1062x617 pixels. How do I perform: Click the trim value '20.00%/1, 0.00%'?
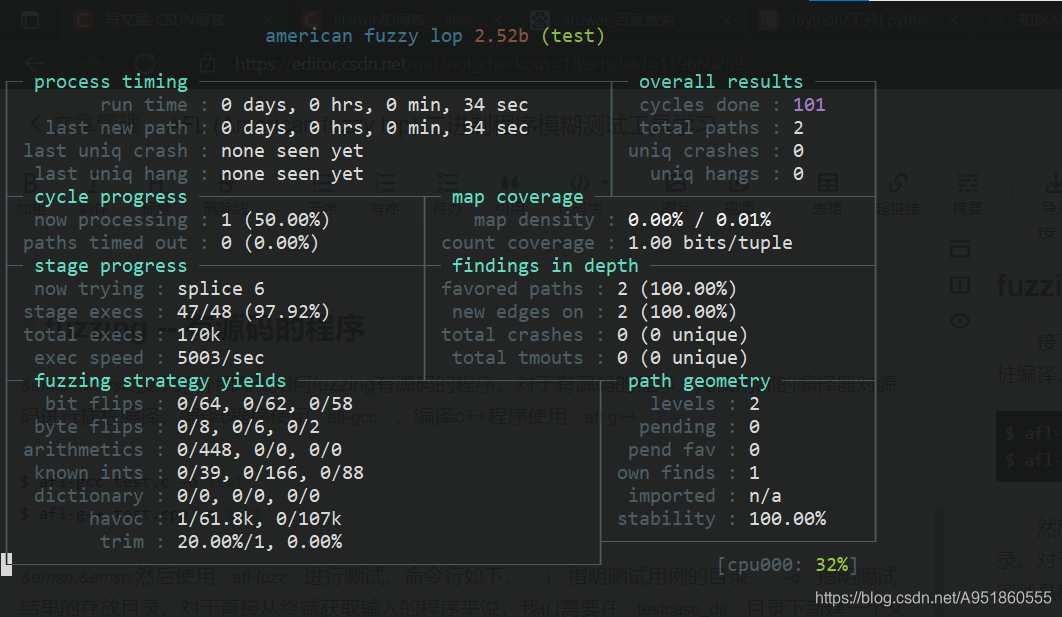[x=259, y=542]
